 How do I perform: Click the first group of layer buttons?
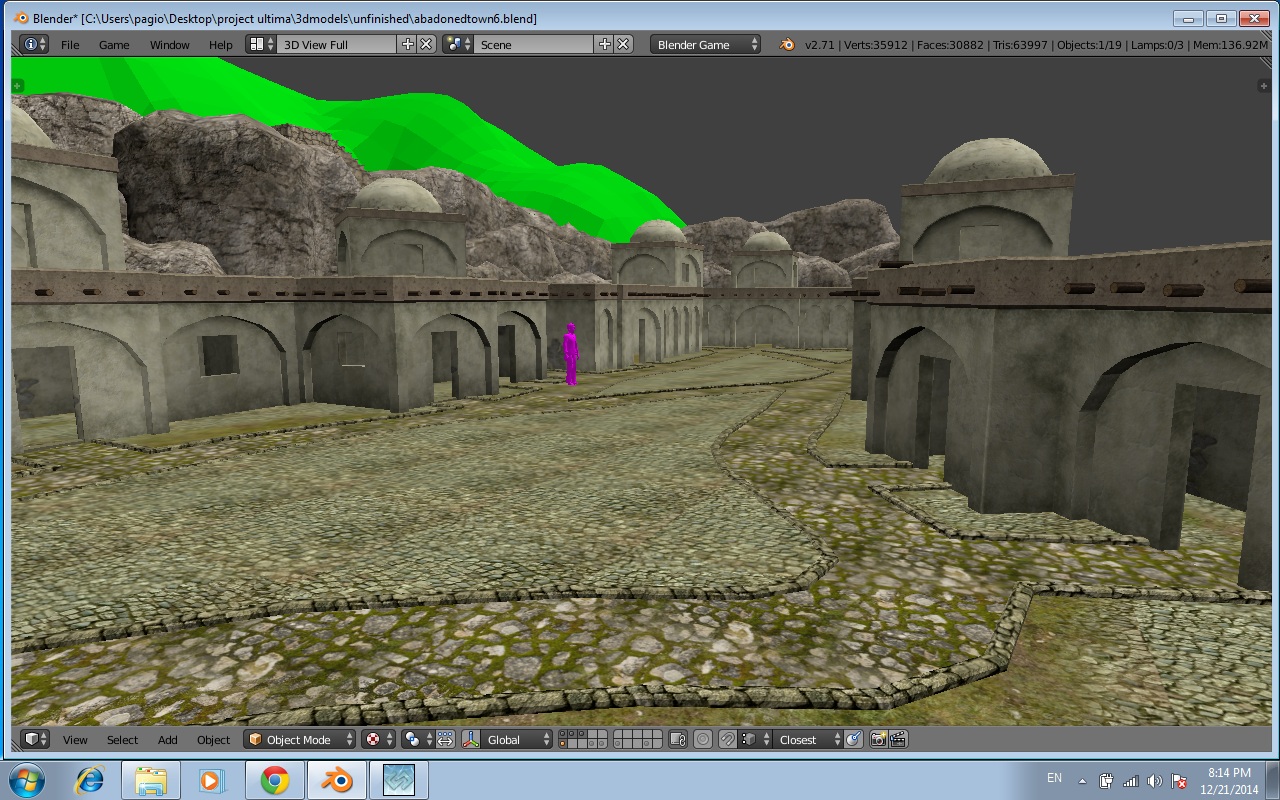point(583,739)
